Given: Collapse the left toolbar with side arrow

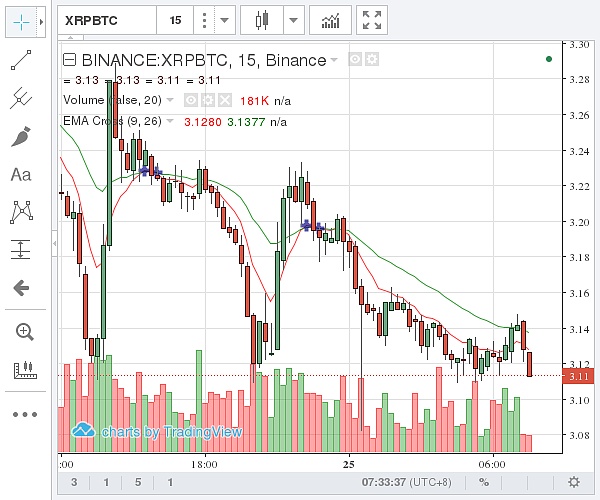Looking at the screenshot, I should point(55,243).
